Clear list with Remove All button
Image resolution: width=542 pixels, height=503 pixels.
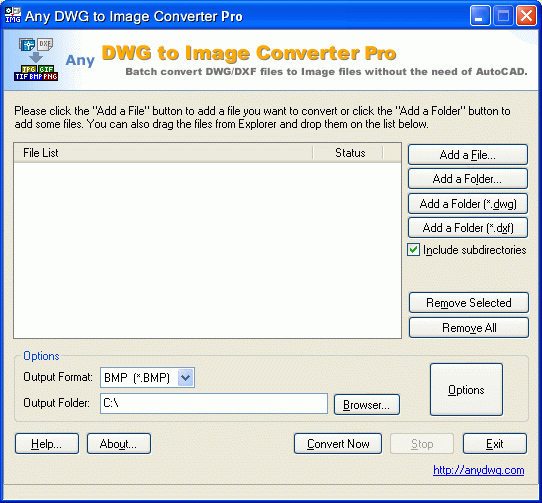(469, 327)
